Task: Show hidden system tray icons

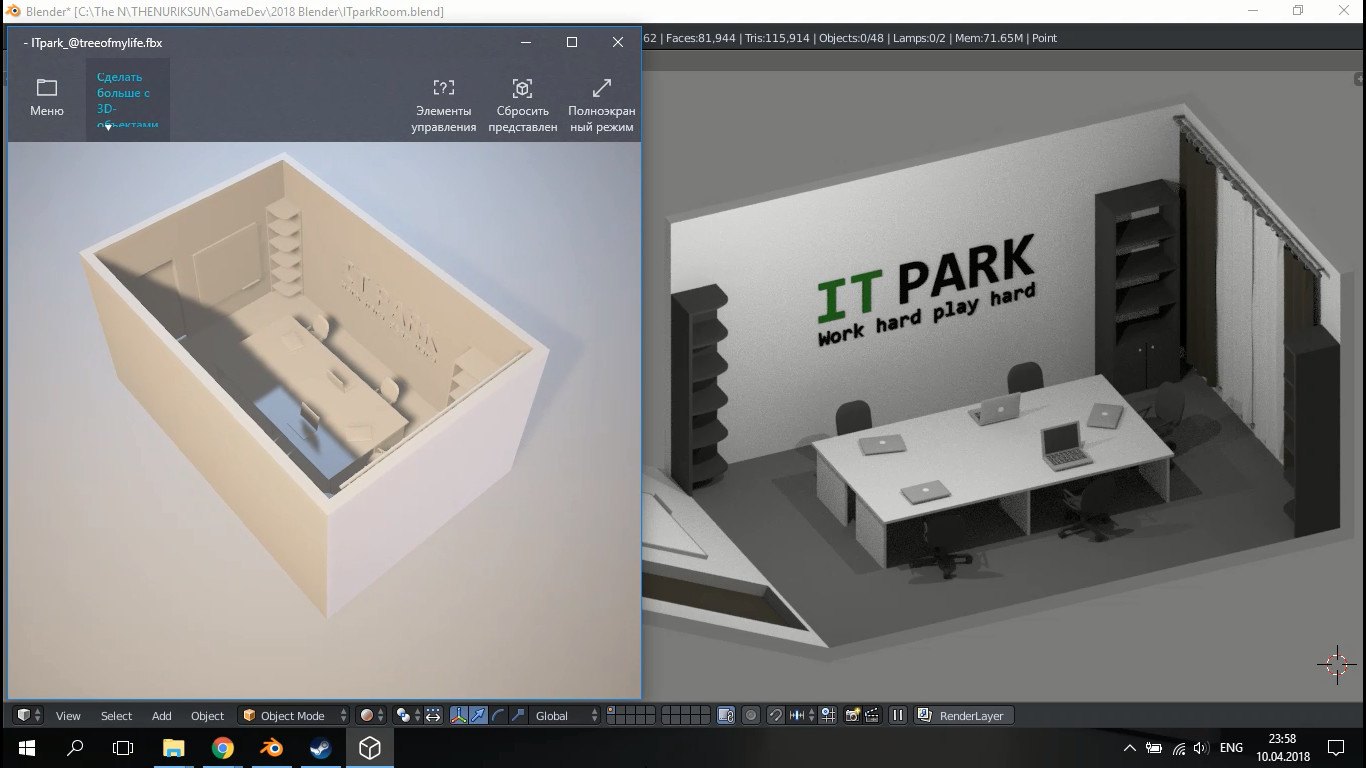Action: pyautogui.click(x=1130, y=747)
